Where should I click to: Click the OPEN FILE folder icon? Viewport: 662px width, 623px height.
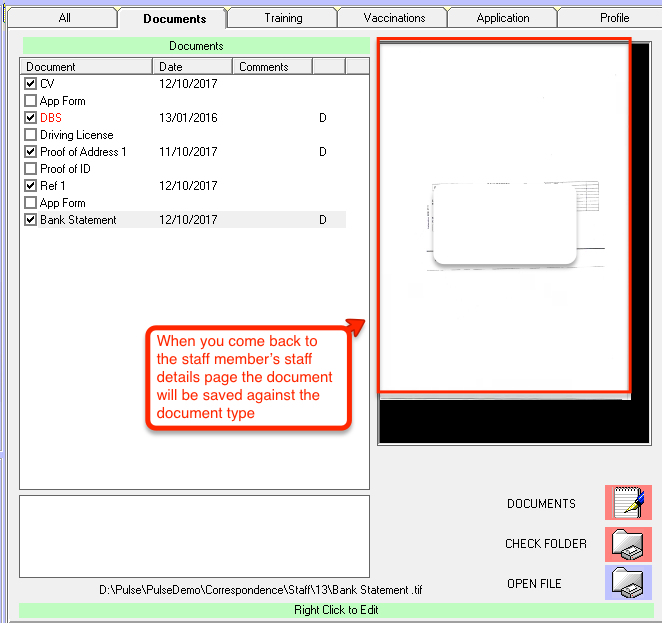tap(628, 583)
